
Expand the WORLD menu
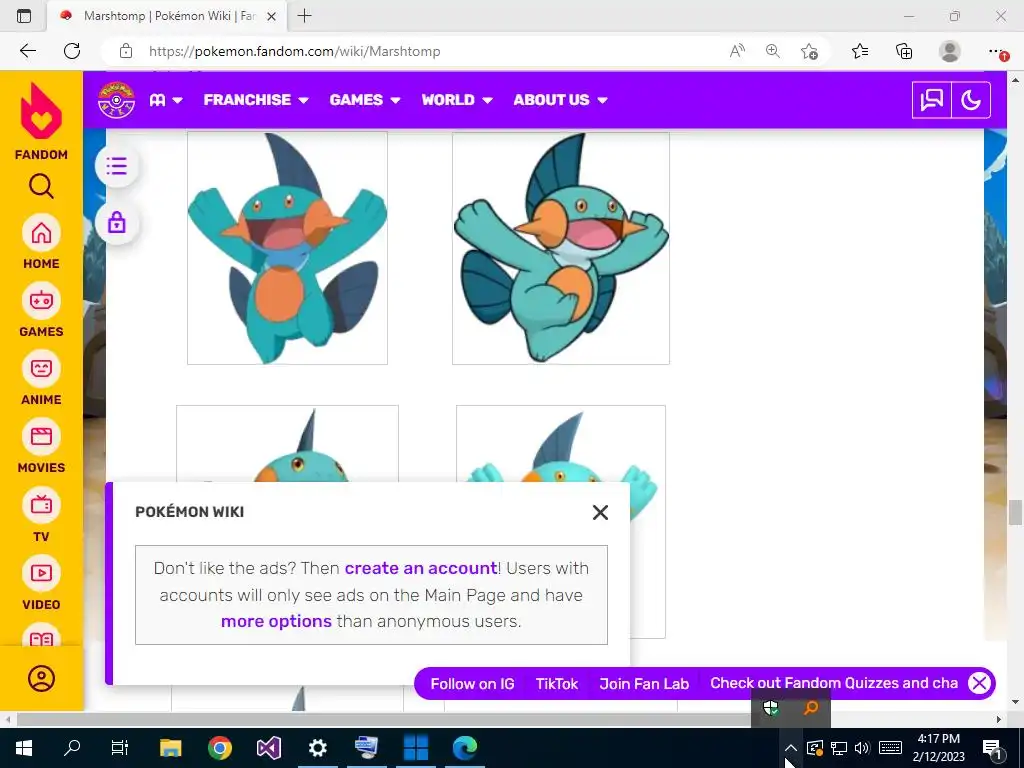tap(456, 100)
